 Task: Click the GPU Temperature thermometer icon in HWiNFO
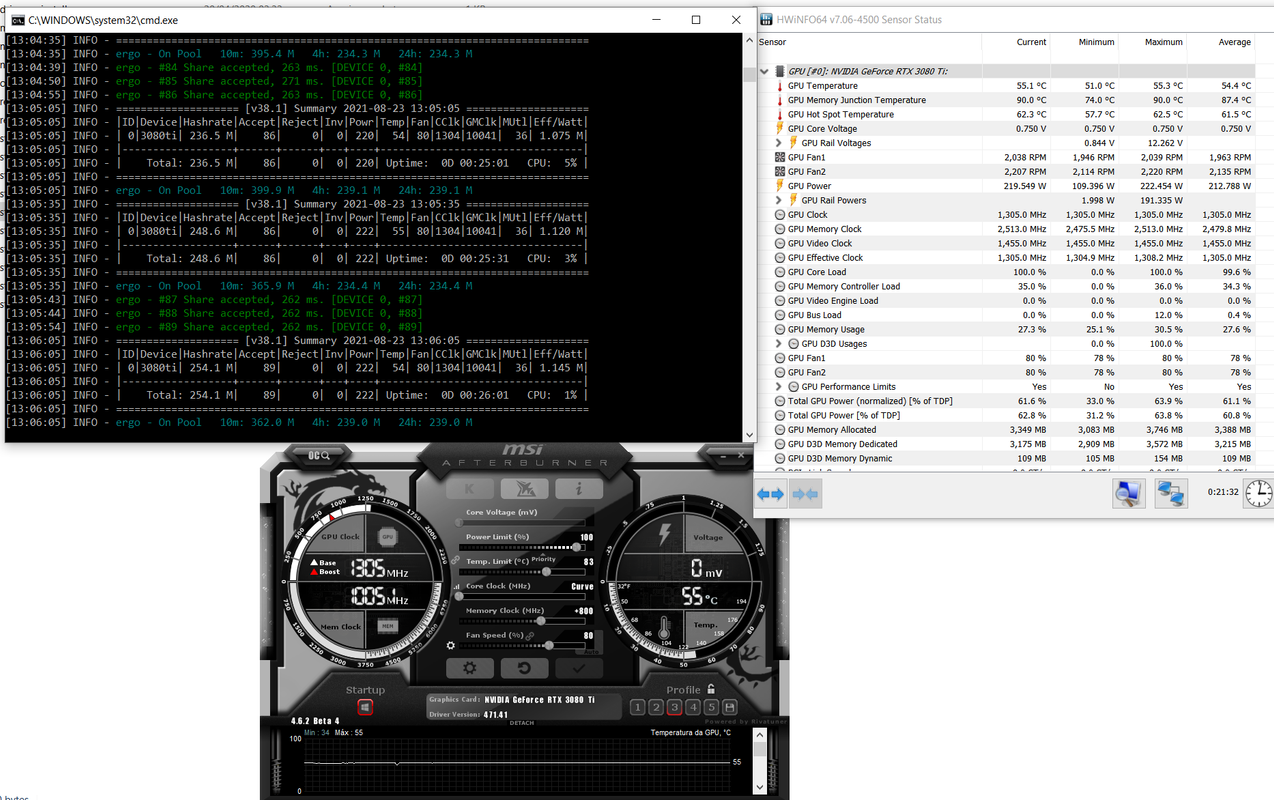click(780, 86)
